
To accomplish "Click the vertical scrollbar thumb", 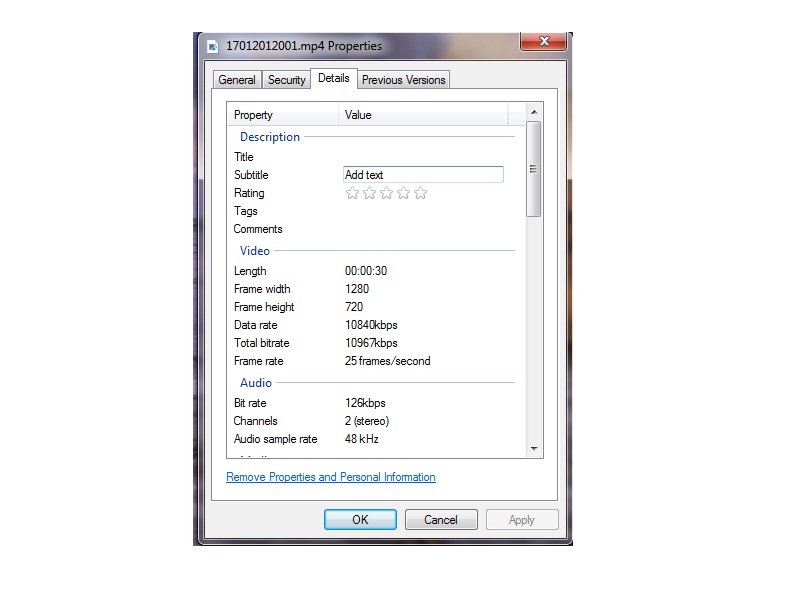I will click(533, 168).
